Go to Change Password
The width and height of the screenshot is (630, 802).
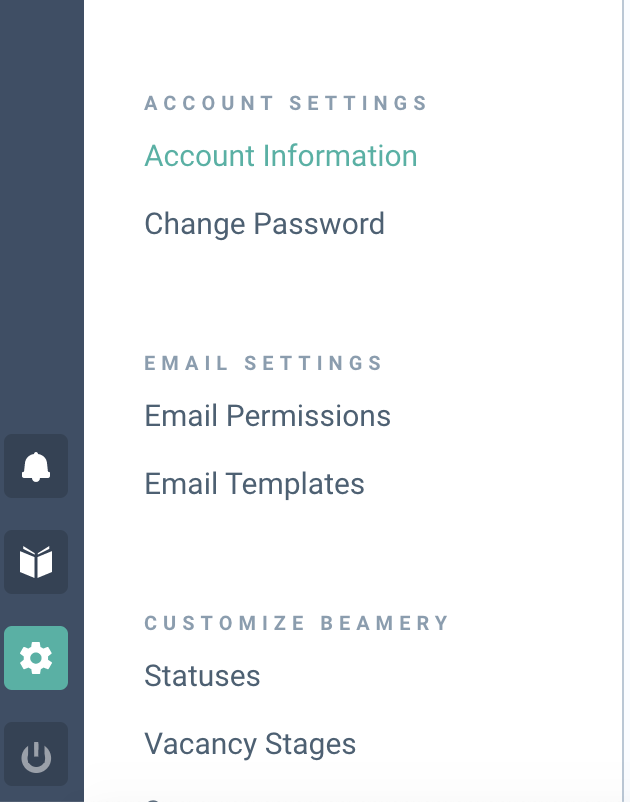pos(264,224)
